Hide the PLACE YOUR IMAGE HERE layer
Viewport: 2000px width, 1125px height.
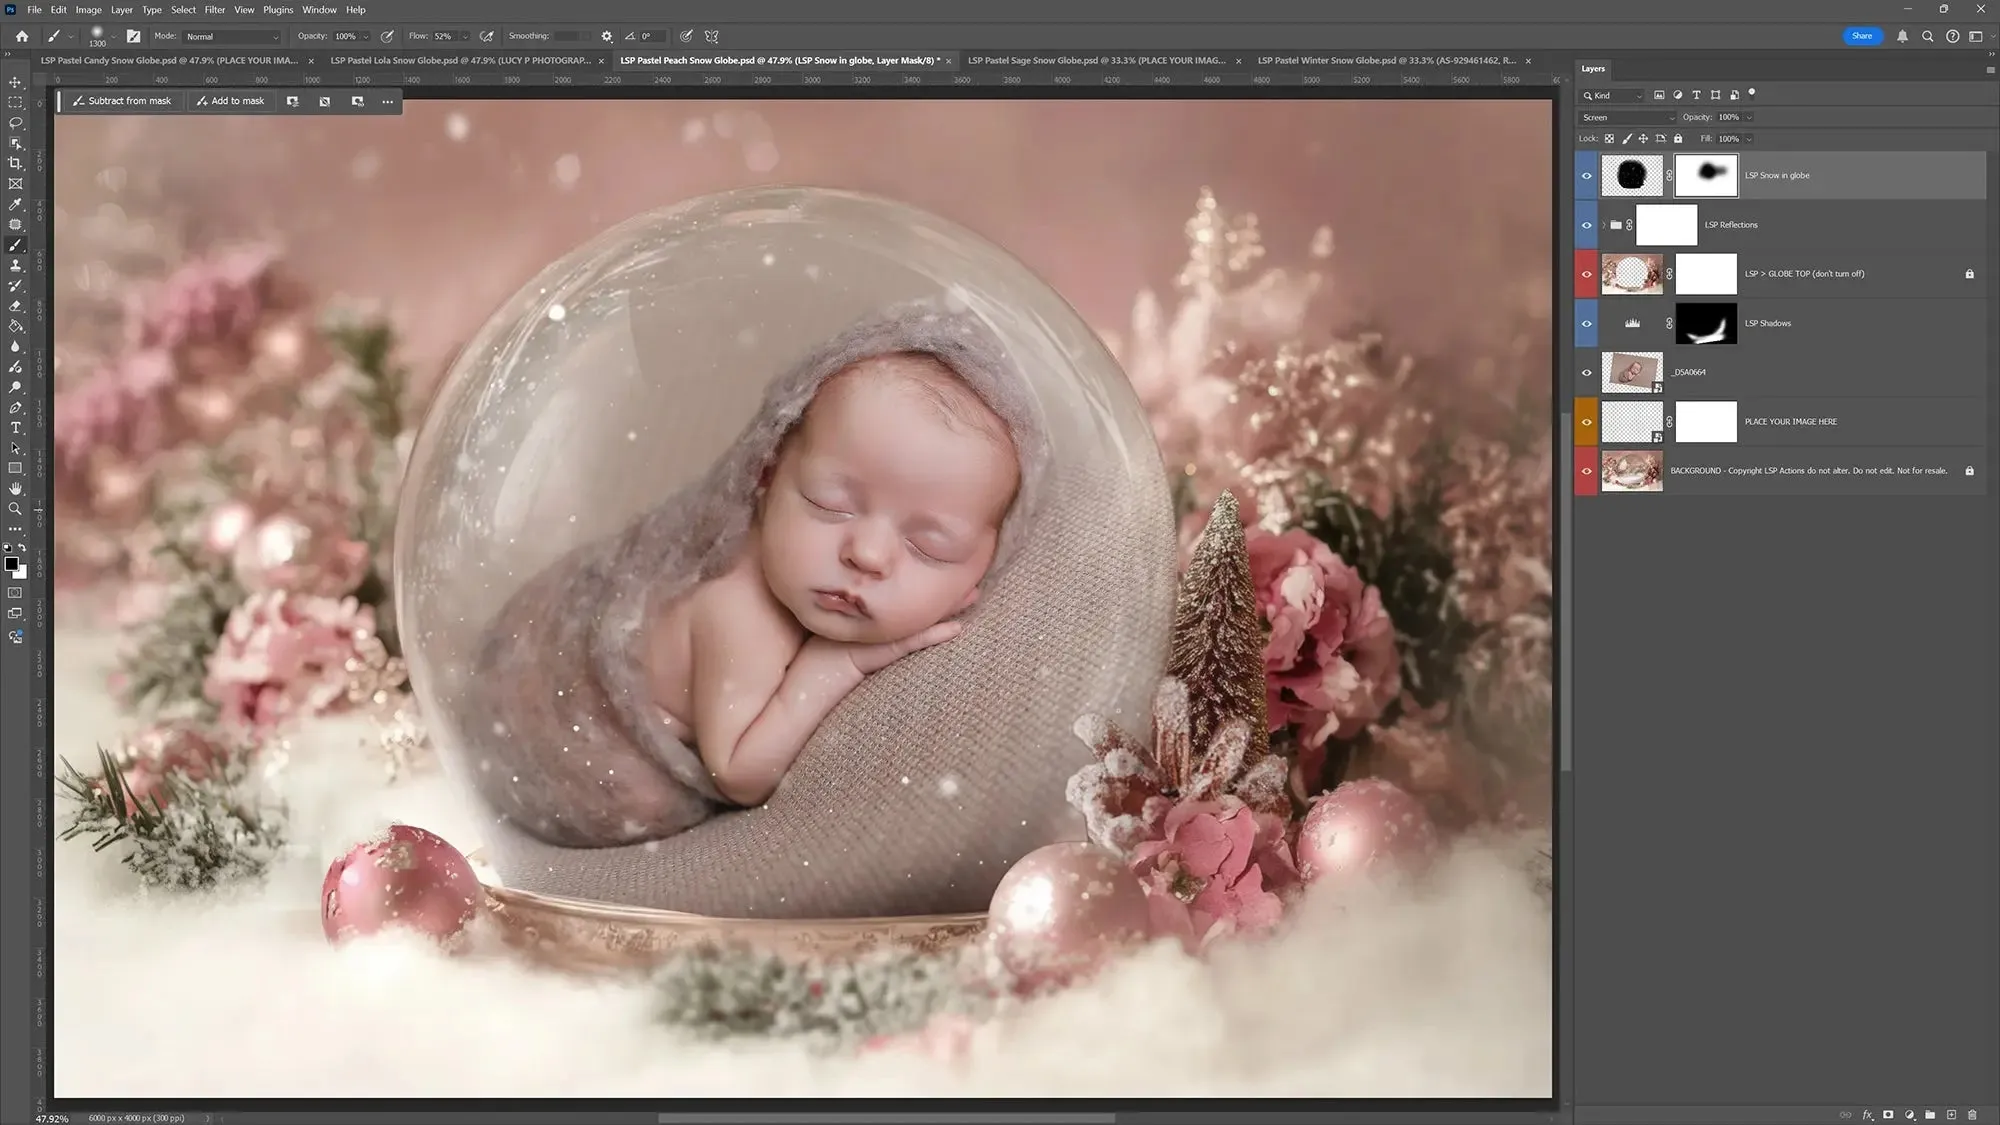1586,422
